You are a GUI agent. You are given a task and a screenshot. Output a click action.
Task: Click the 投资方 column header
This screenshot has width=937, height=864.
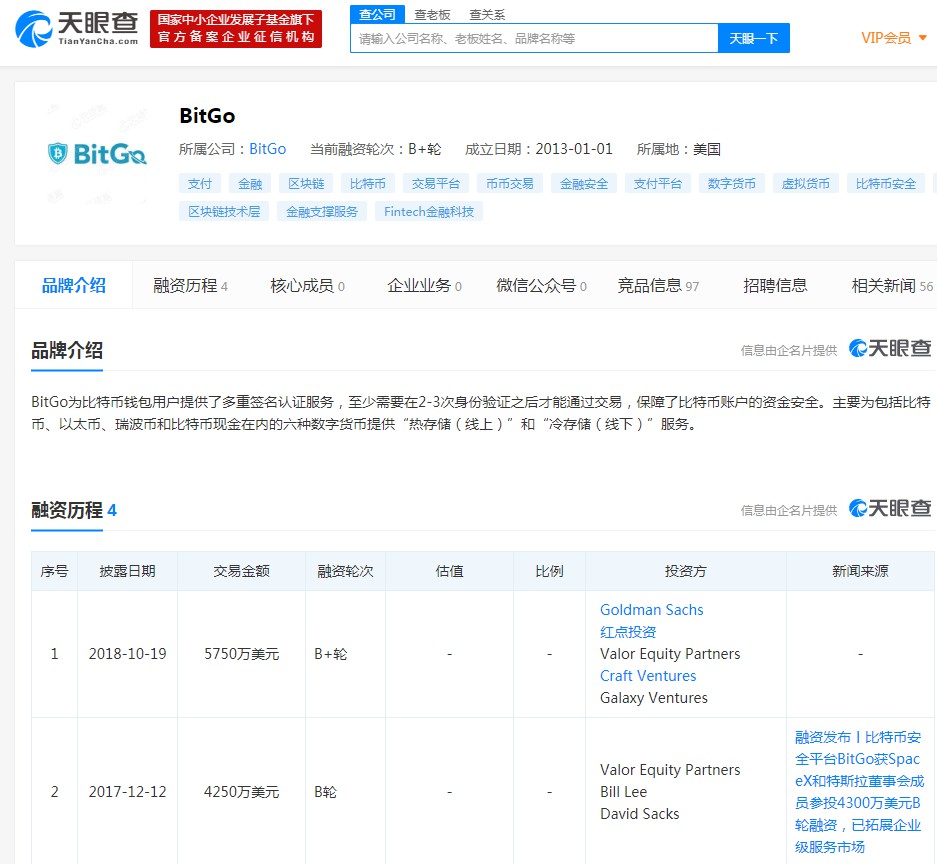tap(685, 571)
